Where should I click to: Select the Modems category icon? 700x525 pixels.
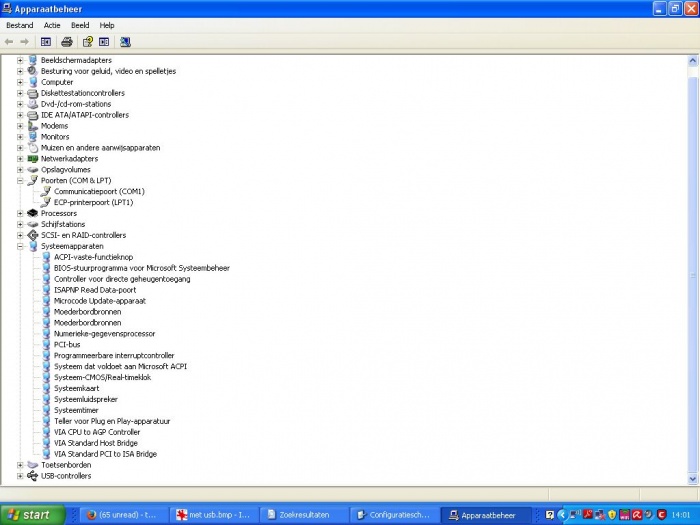[33, 126]
